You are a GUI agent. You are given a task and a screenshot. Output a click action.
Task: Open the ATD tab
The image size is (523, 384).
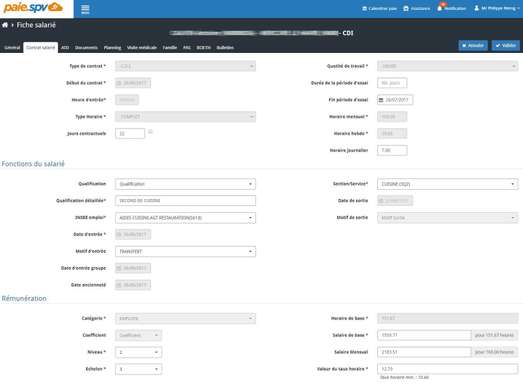point(65,47)
